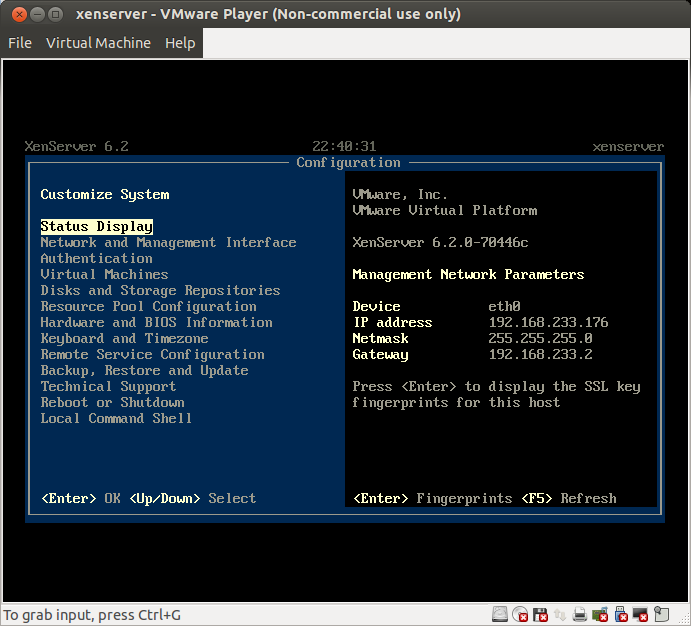The height and width of the screenshot is (626, 691).
Task: Close the VMware Player window
Action: pos(19,15)
